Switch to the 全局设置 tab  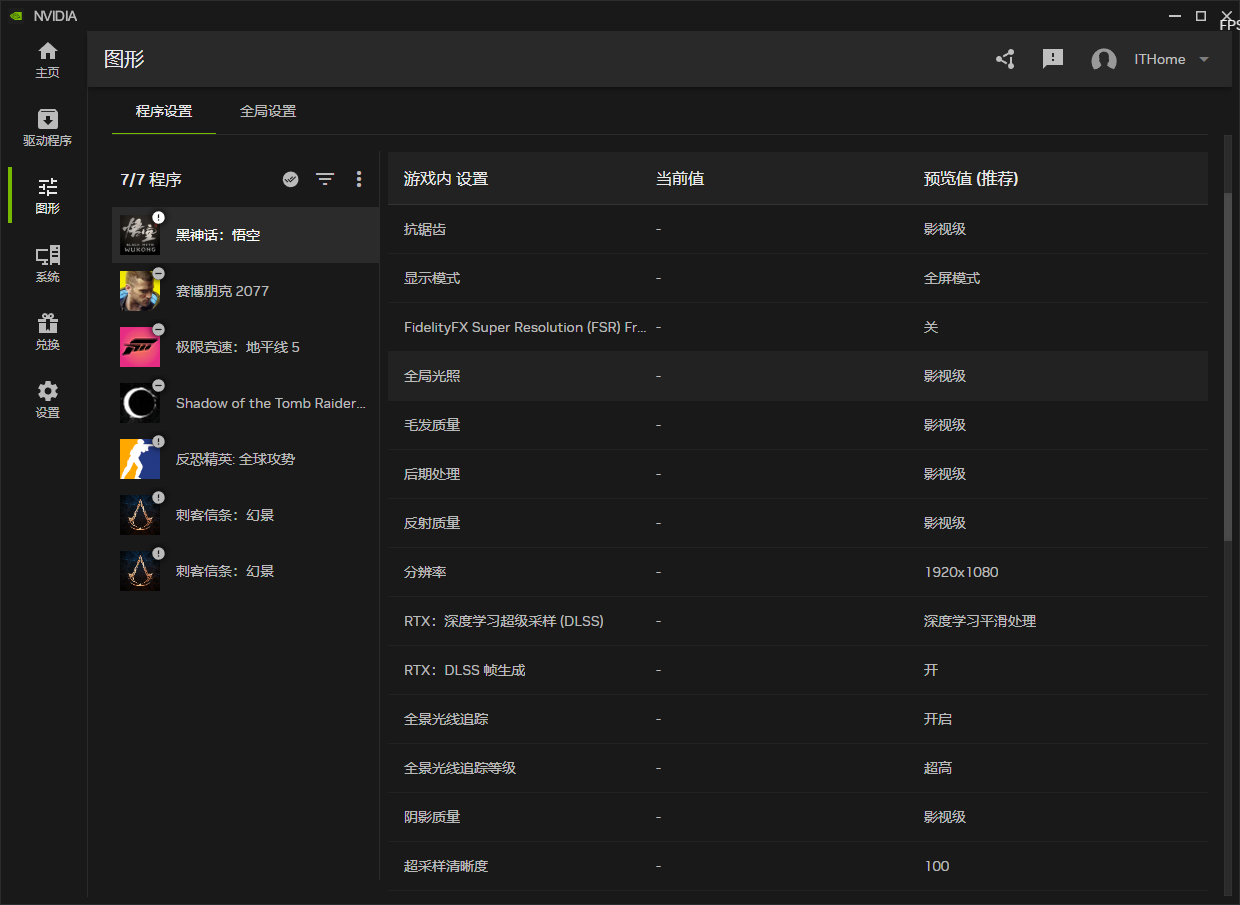[x=267, y=111]
